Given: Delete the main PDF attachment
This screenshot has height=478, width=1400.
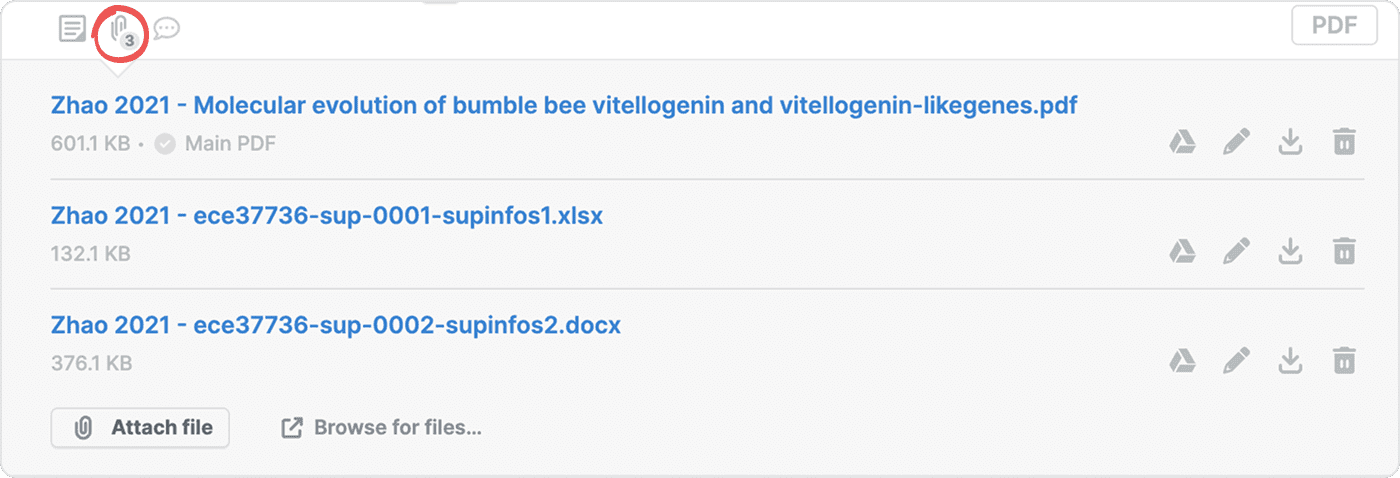Looking at the screenshot, I should [x=1345, y=142].
